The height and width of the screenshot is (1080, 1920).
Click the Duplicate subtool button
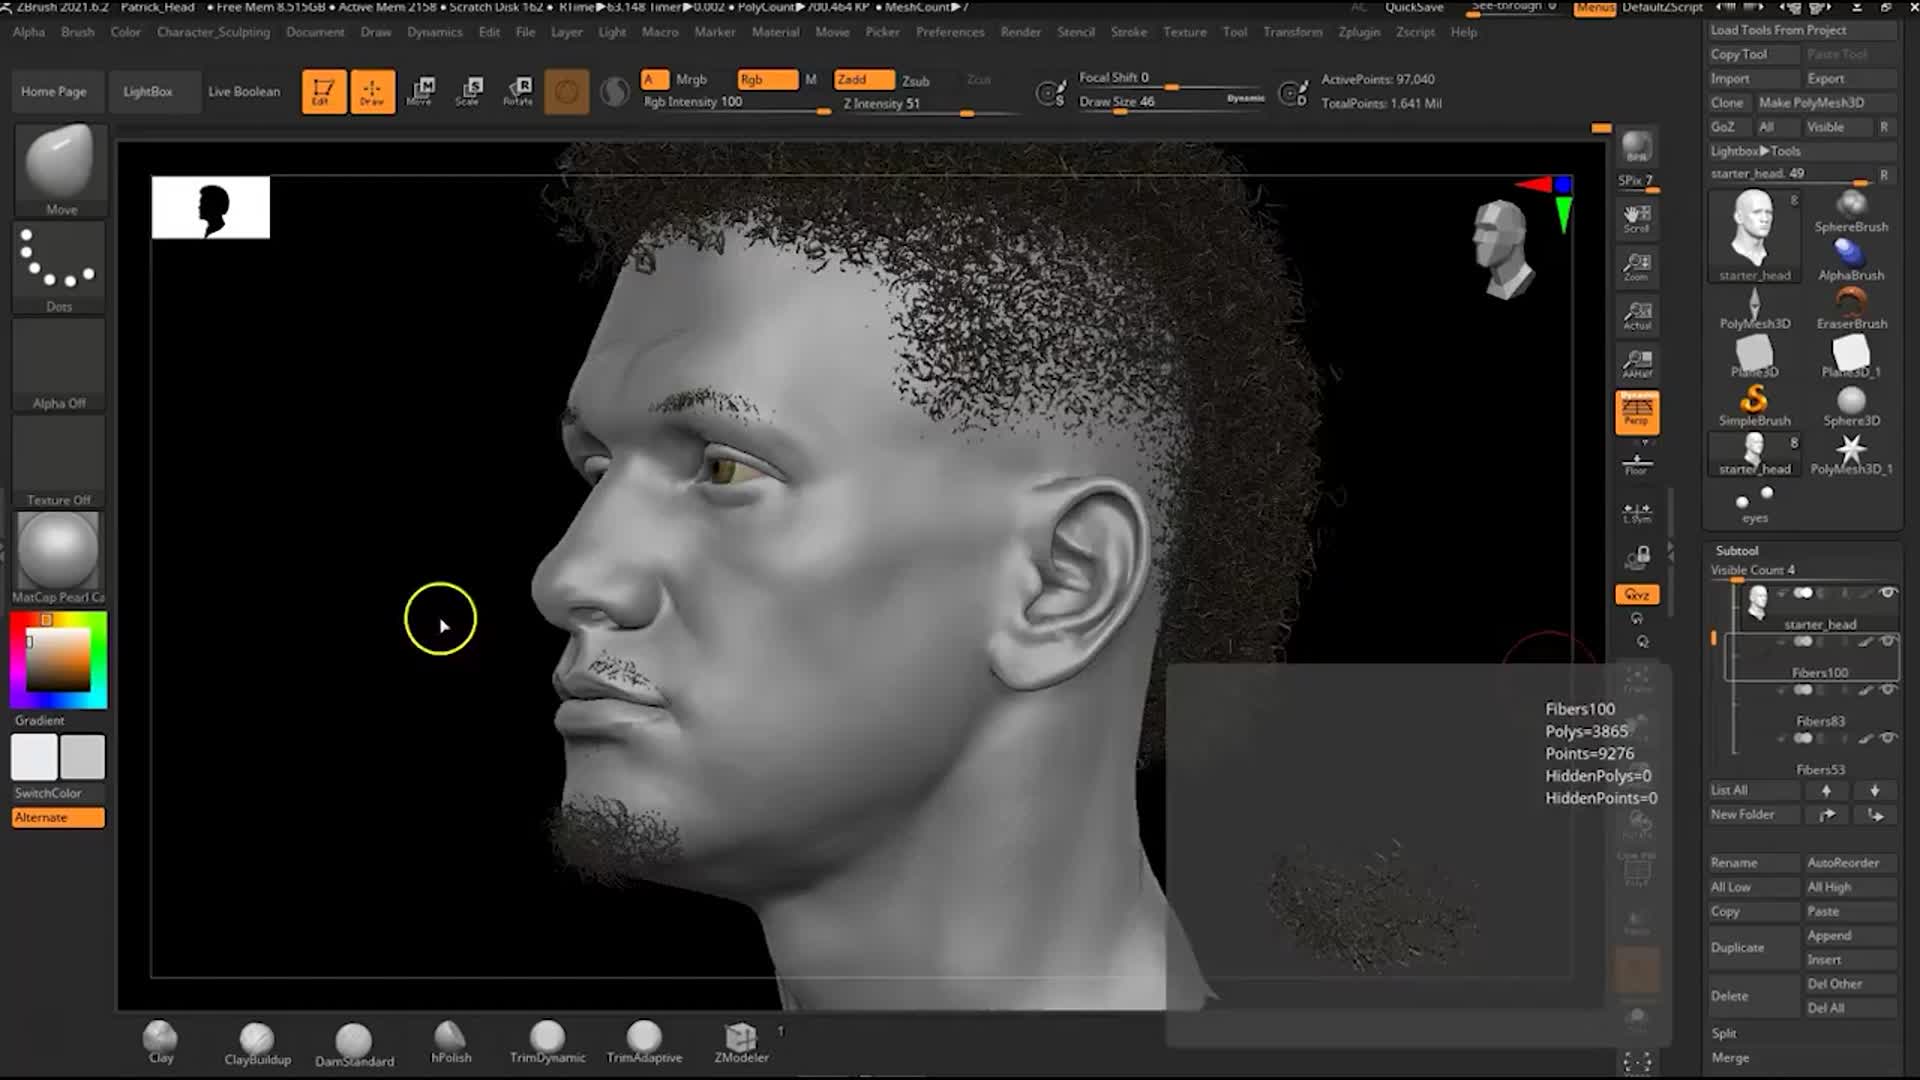[1752, 948]
